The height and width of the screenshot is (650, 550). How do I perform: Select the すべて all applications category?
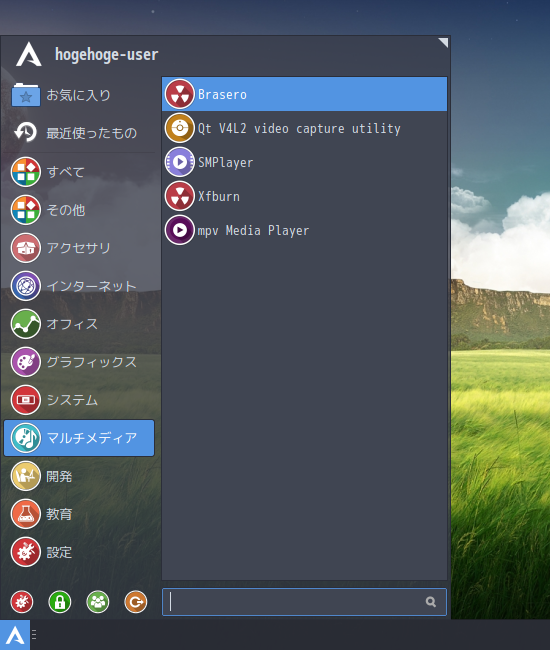79,172
